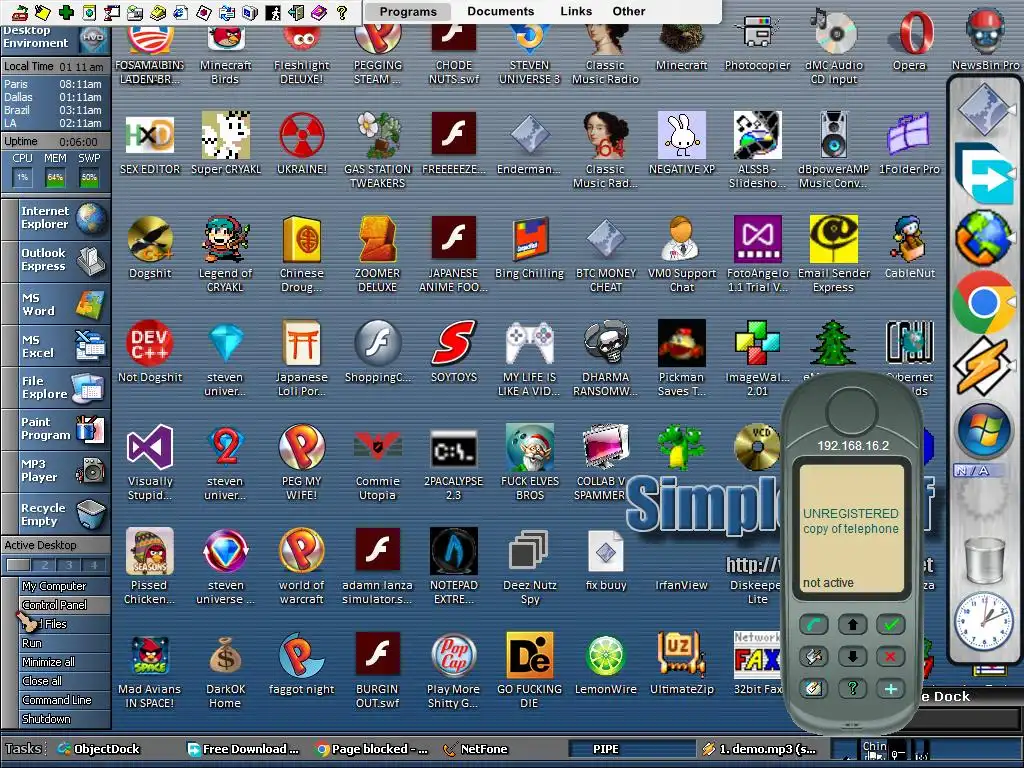This screenshot has height=768, width=1024.
Task: Click the purple book icon in top toolbar
Action: pyautogui.click(x=318, y=12)
